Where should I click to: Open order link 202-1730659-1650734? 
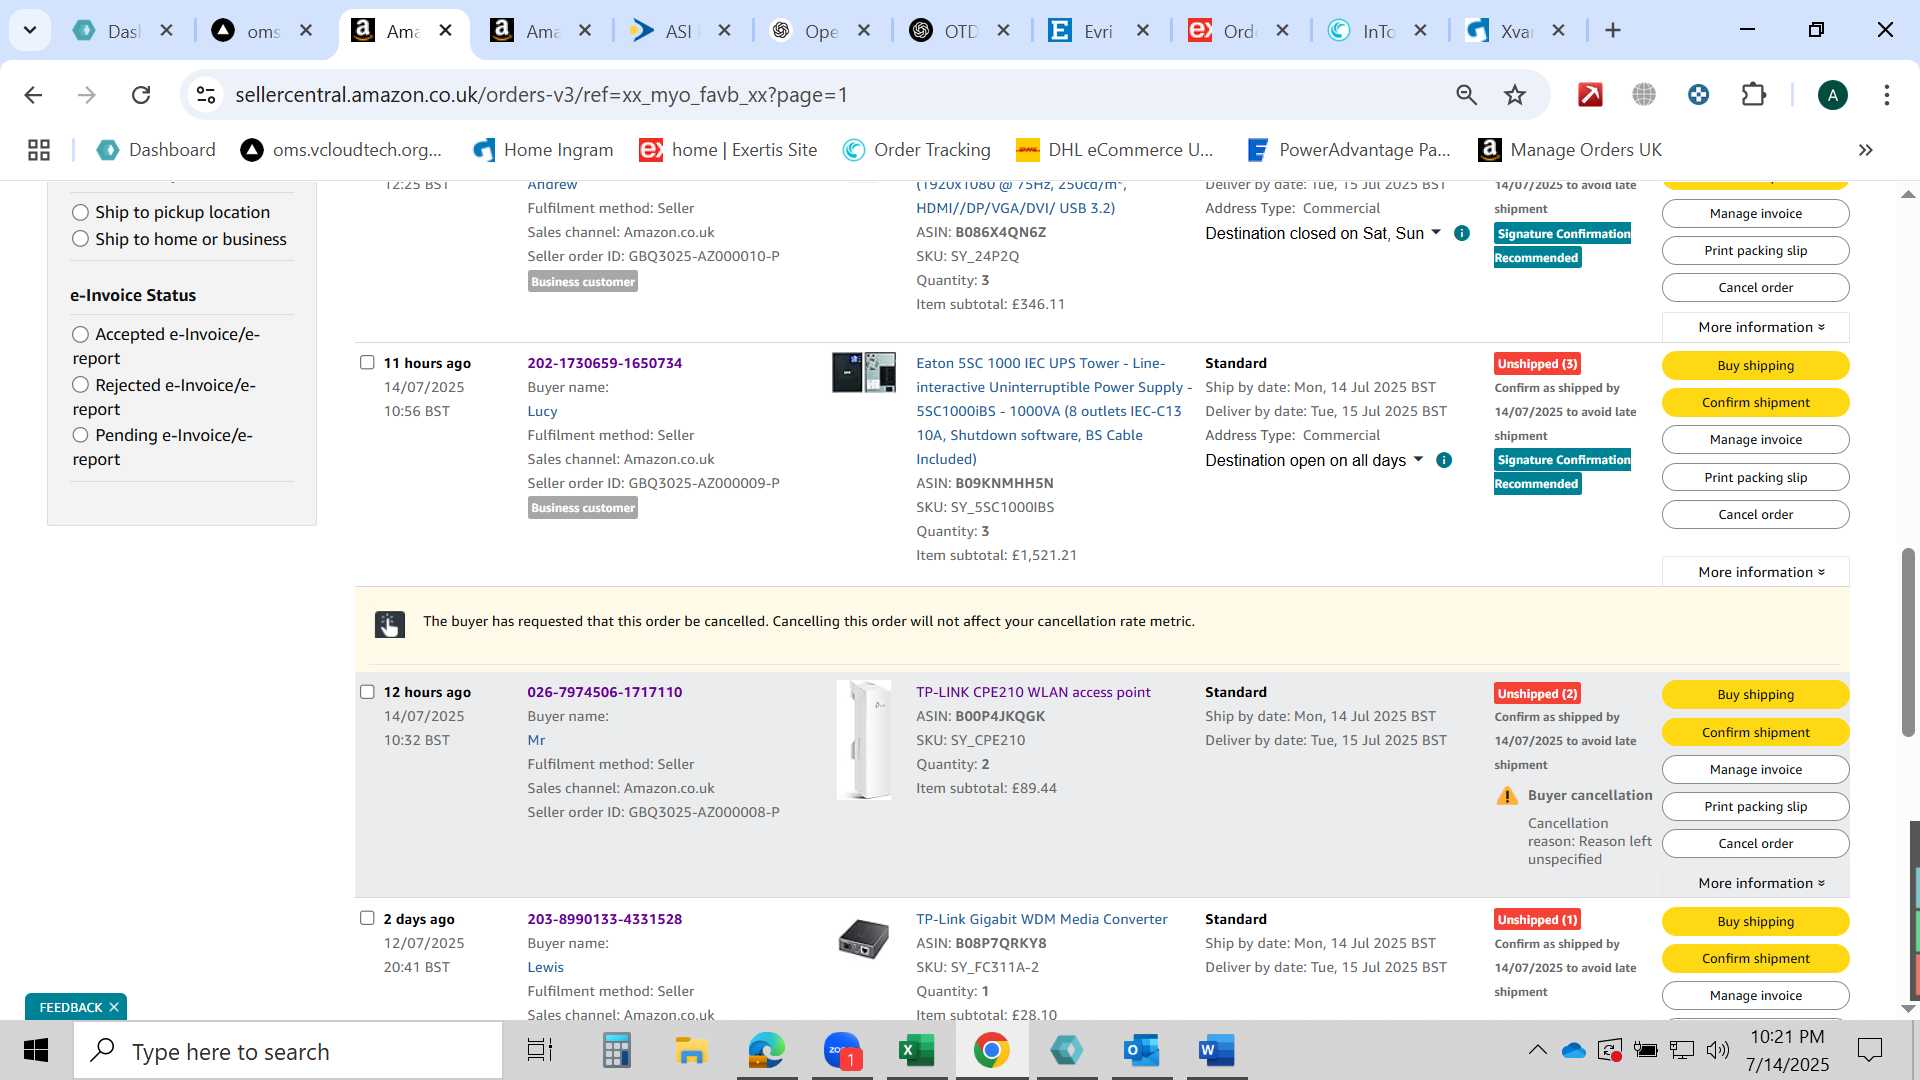pyautogui.click(x=604, y=363)
